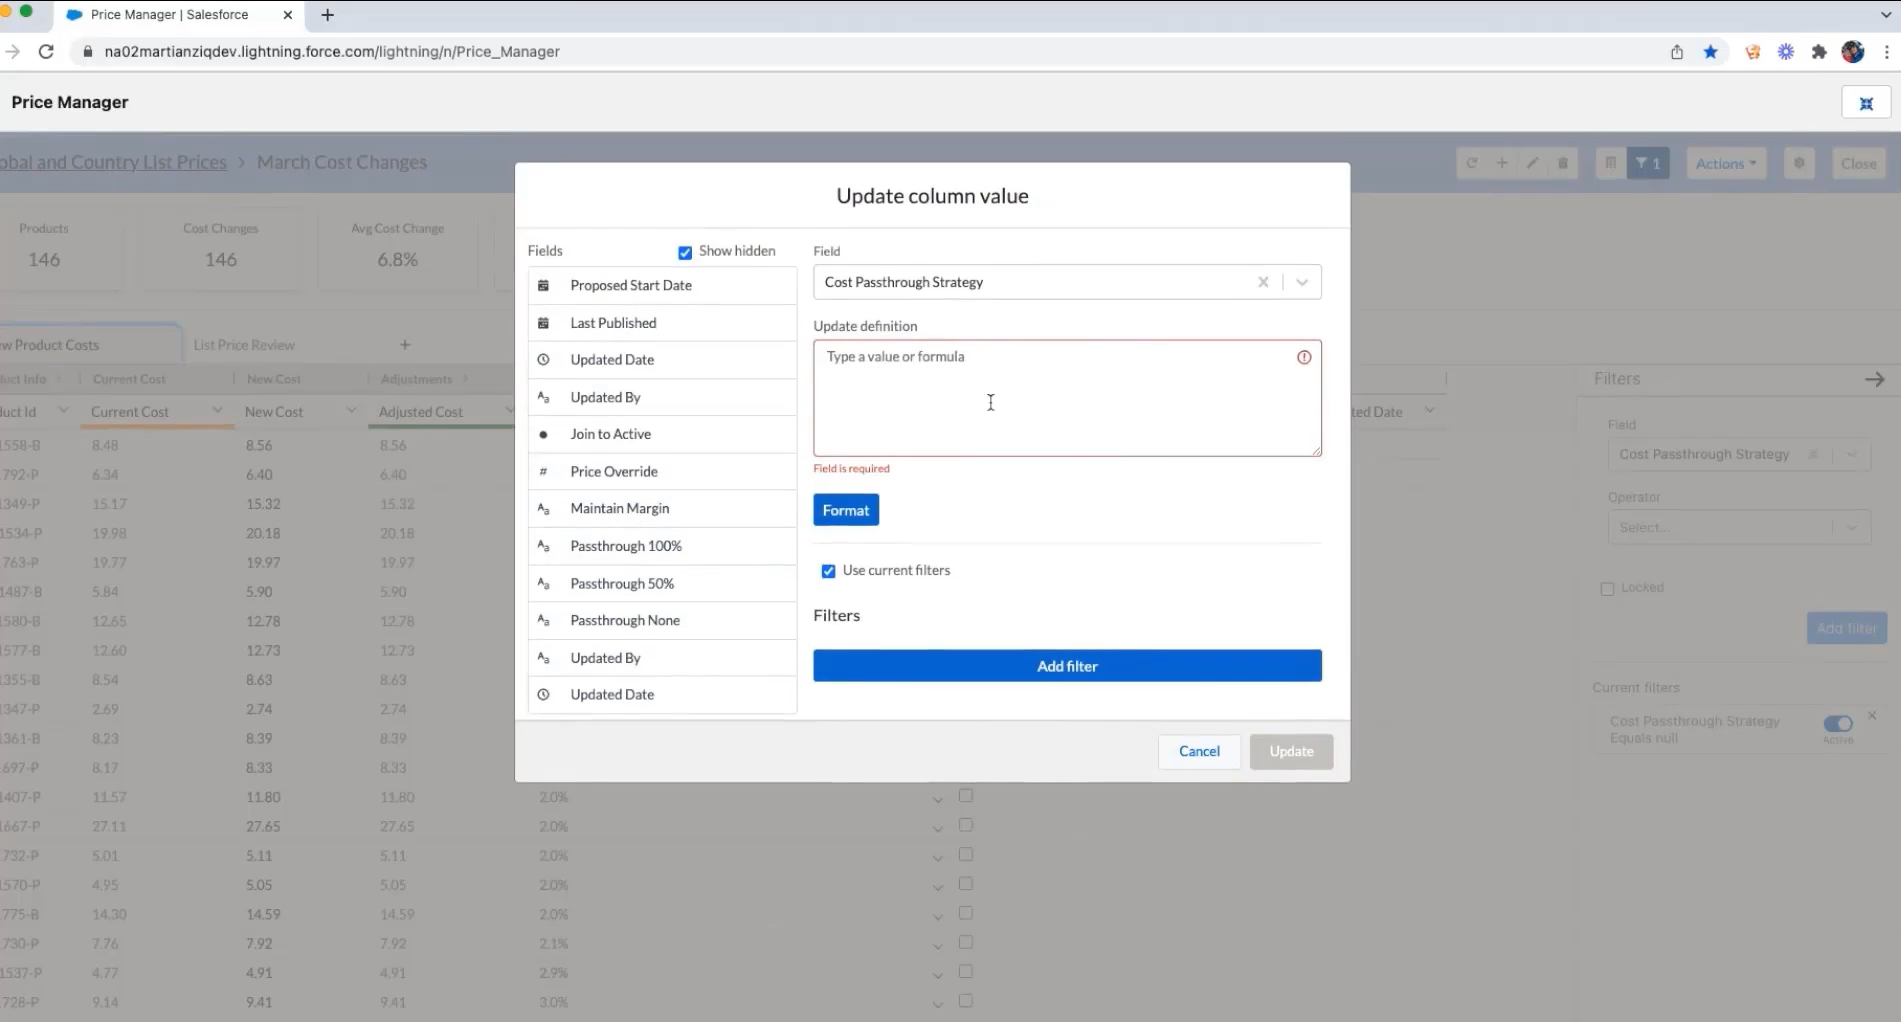Tick the row checkbox beside 5.11 adjusted cost
The width and height of the screenshot is (1901, 1022).
966,855
